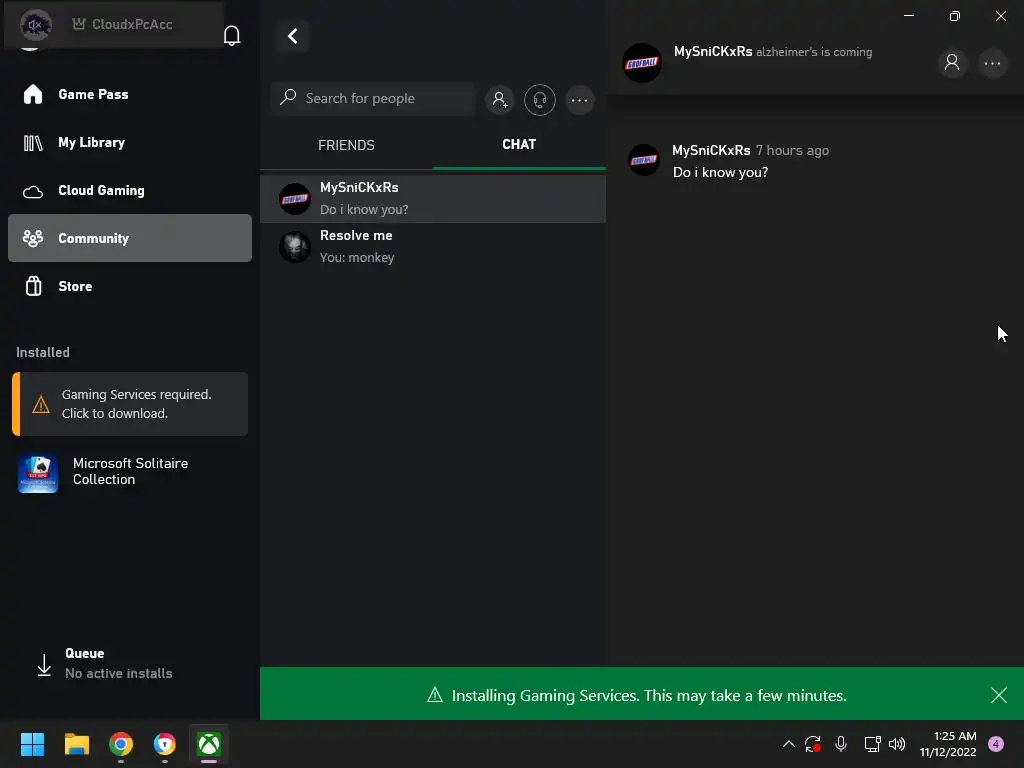Open Game Pass from the sidebar
This screenshot has height=768, width=1024.
pos(130,94)
